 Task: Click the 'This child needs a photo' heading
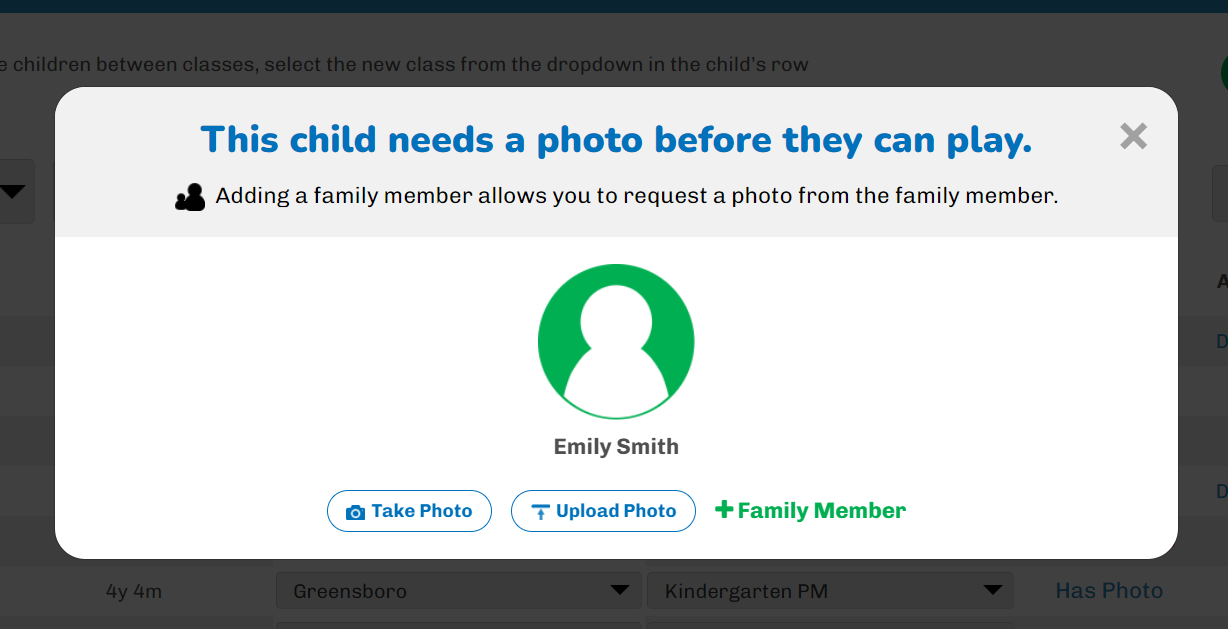click(x=616, y=140)
